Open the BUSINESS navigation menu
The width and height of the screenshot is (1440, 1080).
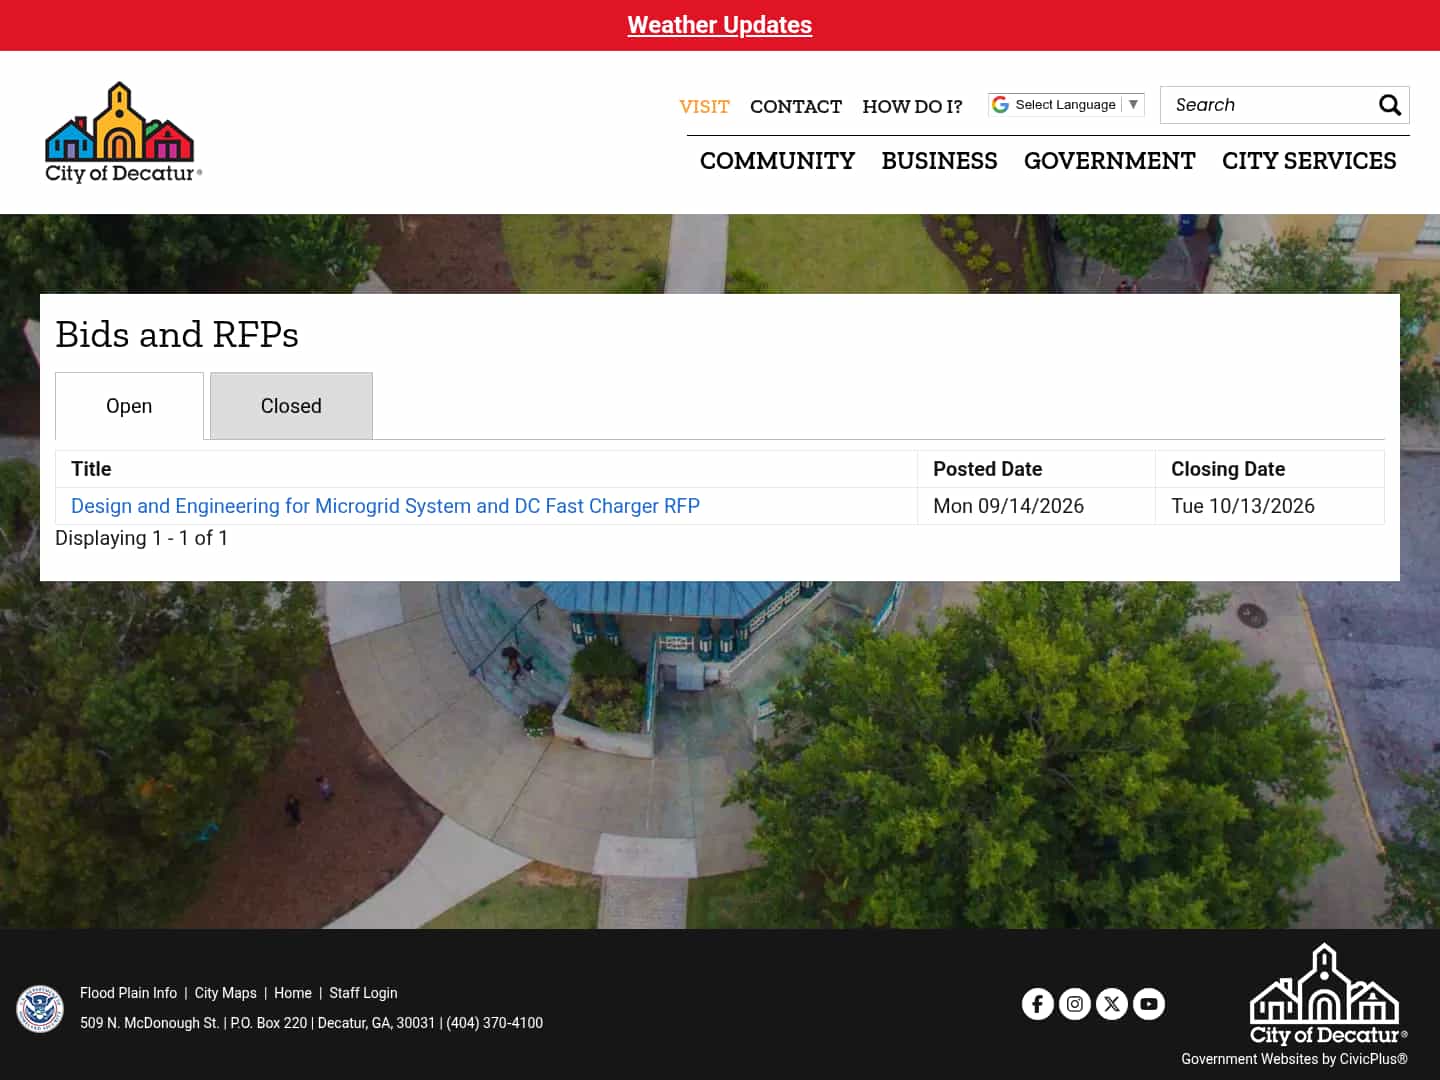tap(939, 161)
